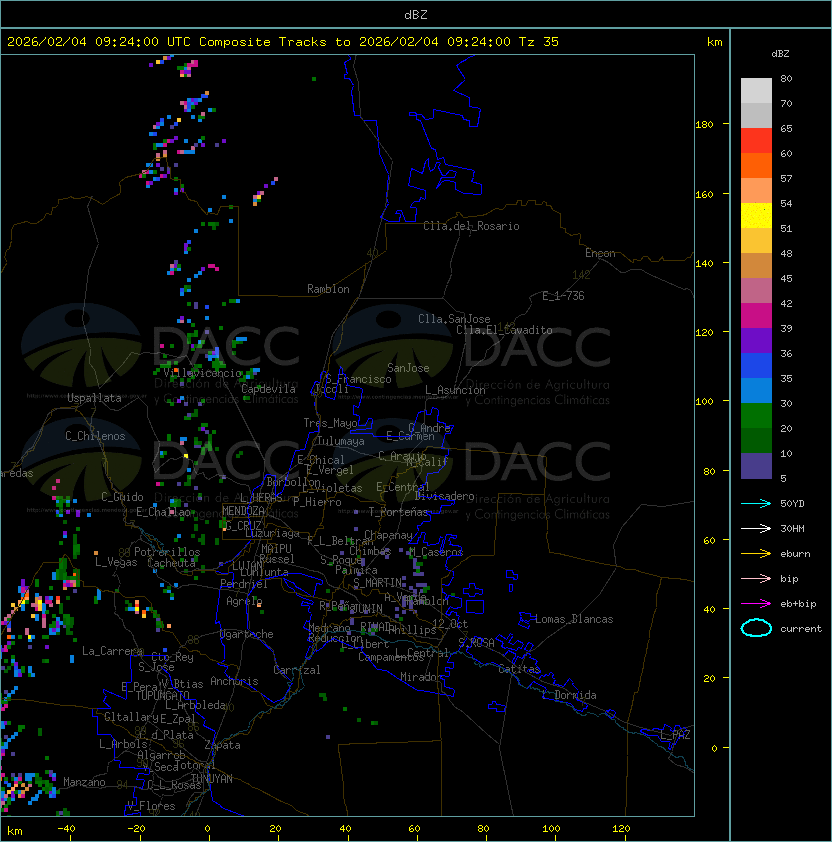This screenshot has height=842, width=832.
Task: Click the pink bip arrow in legend
Action: 756,578
